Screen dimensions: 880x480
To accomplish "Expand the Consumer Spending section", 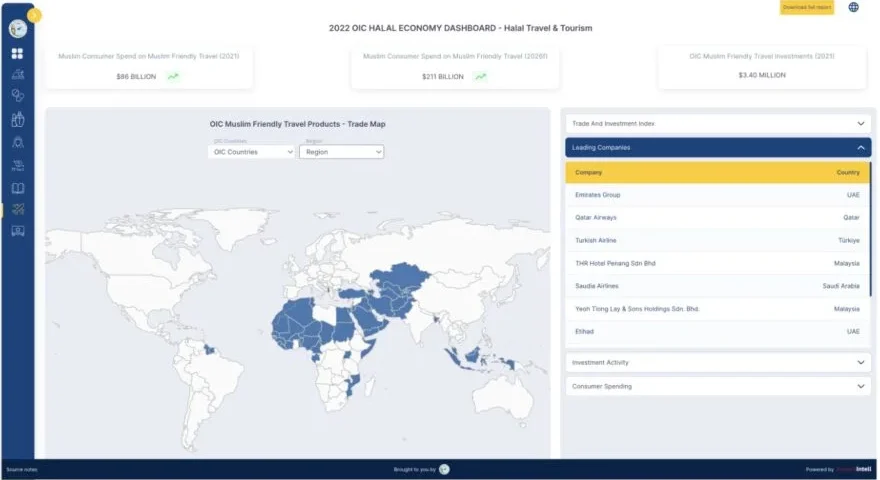I will [x=718, y=386].
